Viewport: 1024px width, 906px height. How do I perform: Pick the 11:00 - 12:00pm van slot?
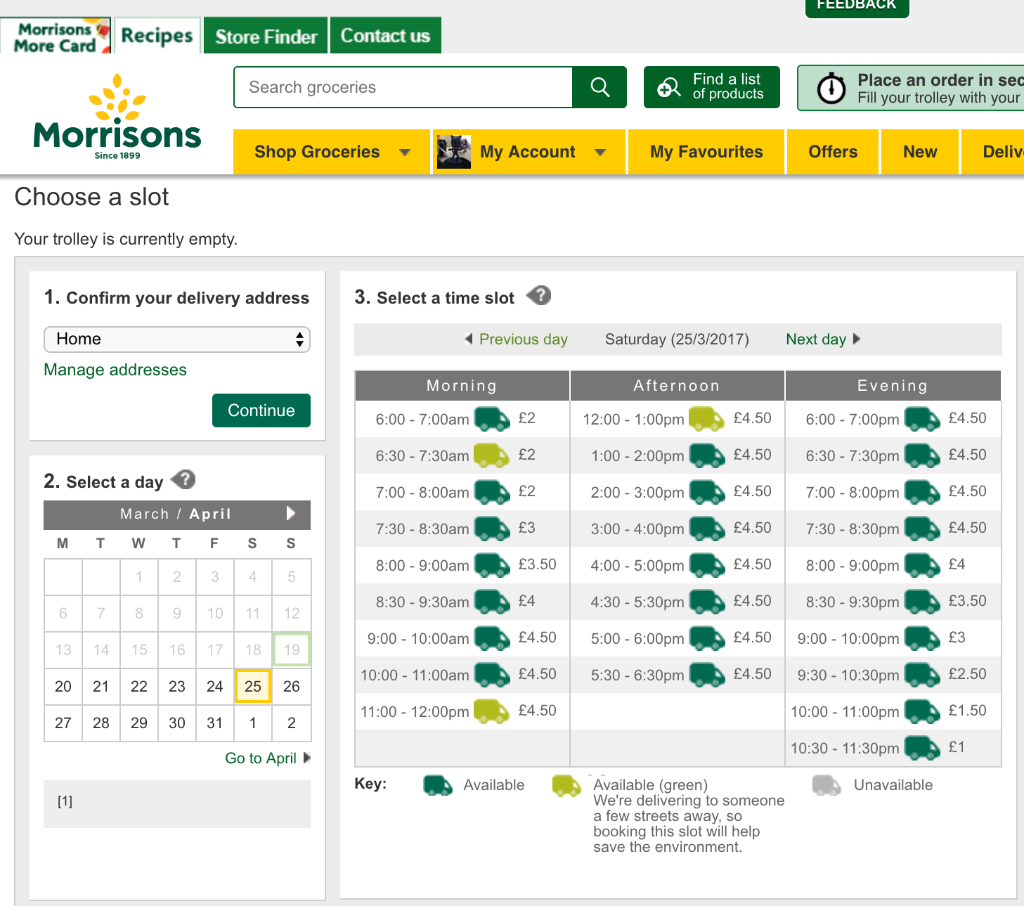[x=491, y=711]
